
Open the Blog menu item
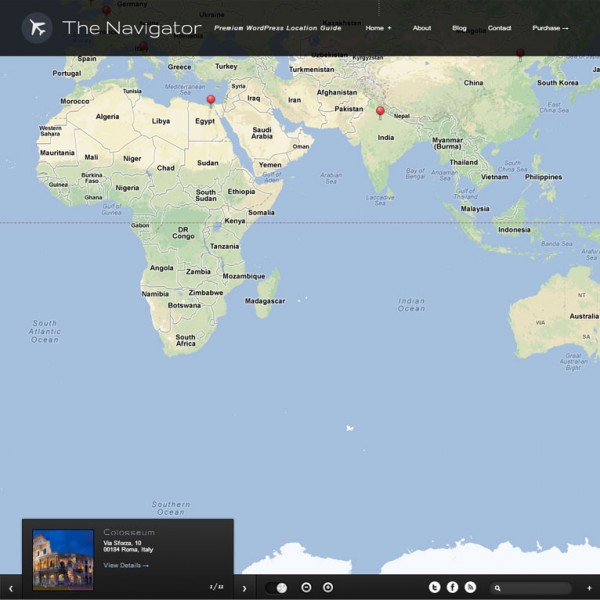pos(459,28)
